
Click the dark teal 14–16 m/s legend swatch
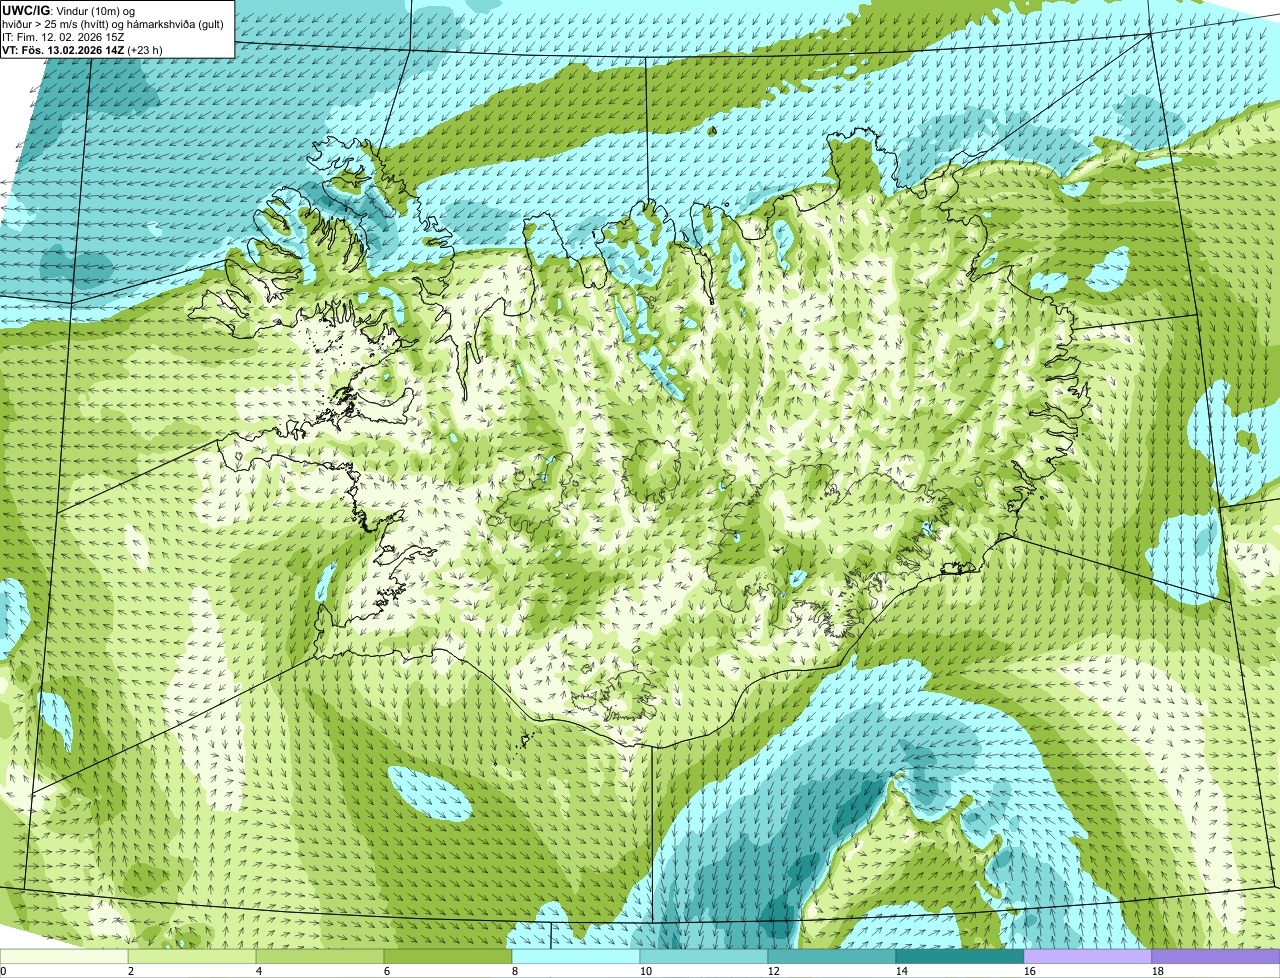[960, 956]
